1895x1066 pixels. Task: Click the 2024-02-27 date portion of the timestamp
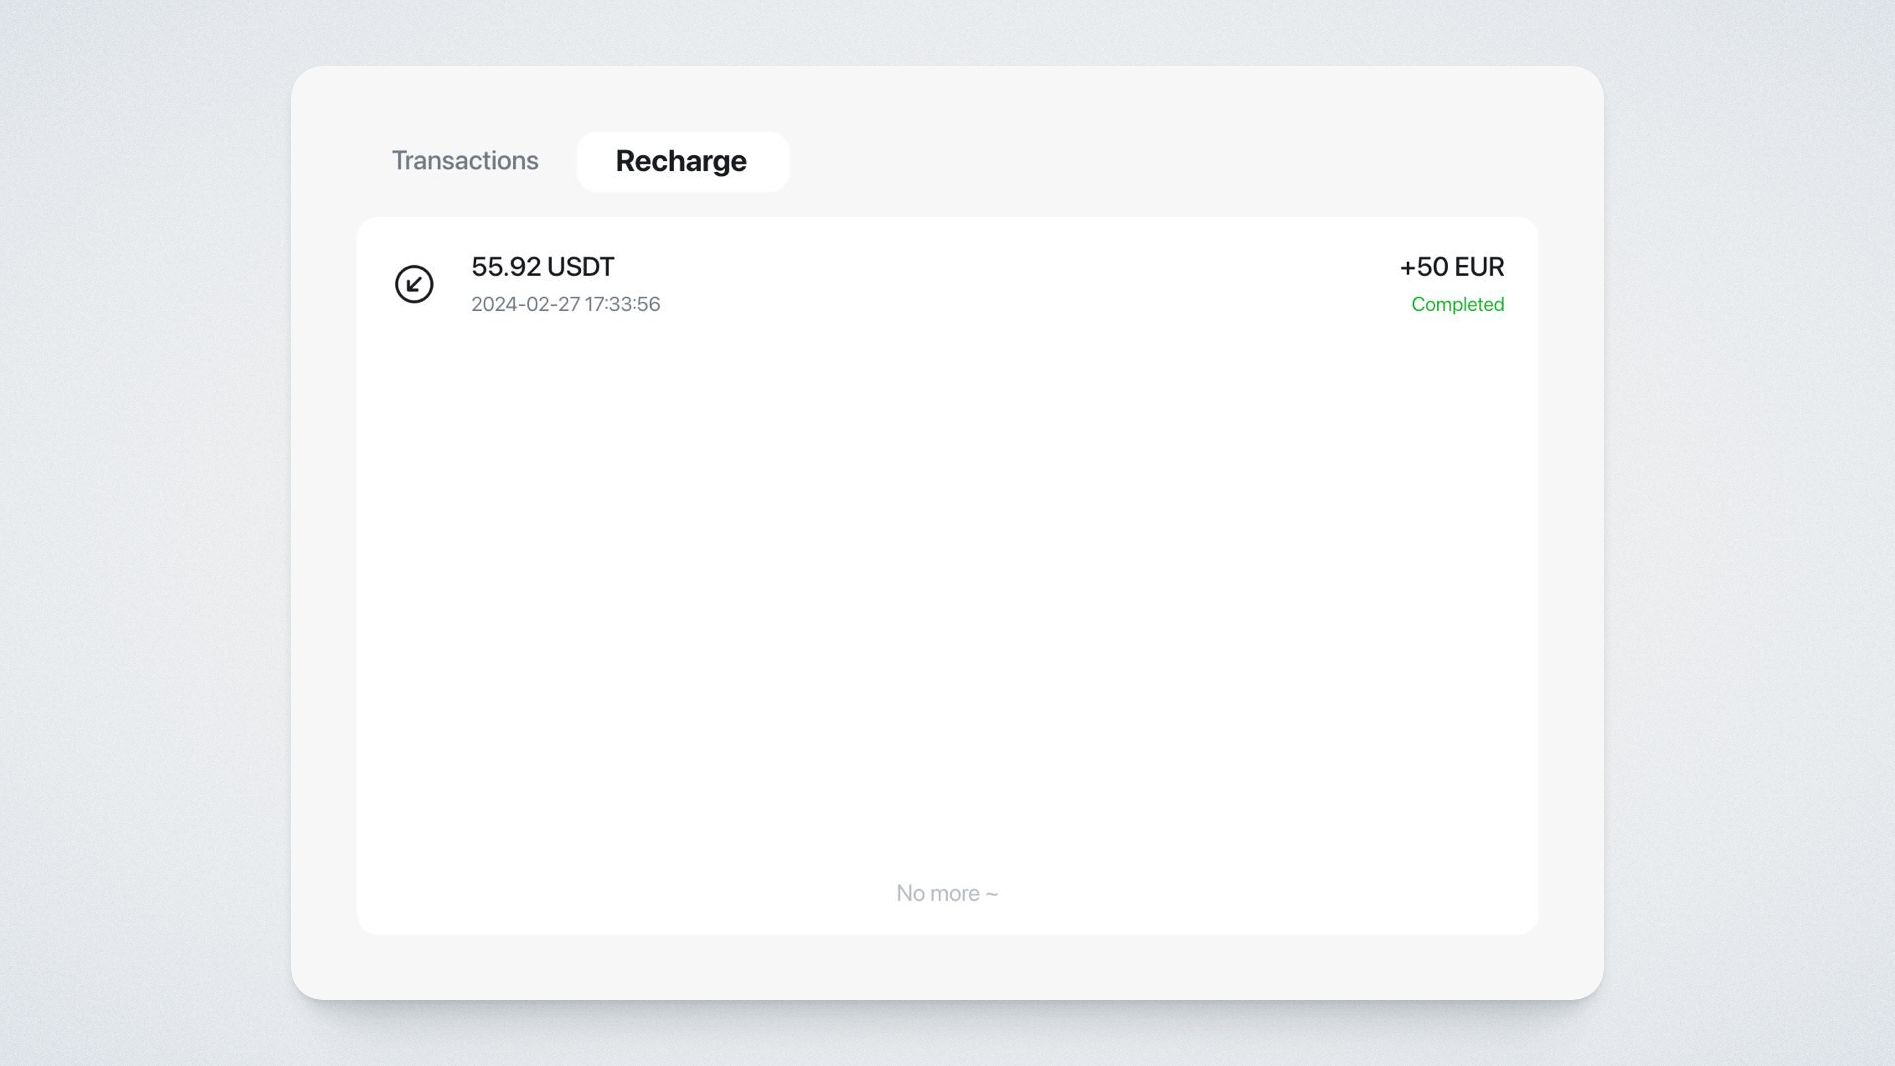click(x=525, y=304)
